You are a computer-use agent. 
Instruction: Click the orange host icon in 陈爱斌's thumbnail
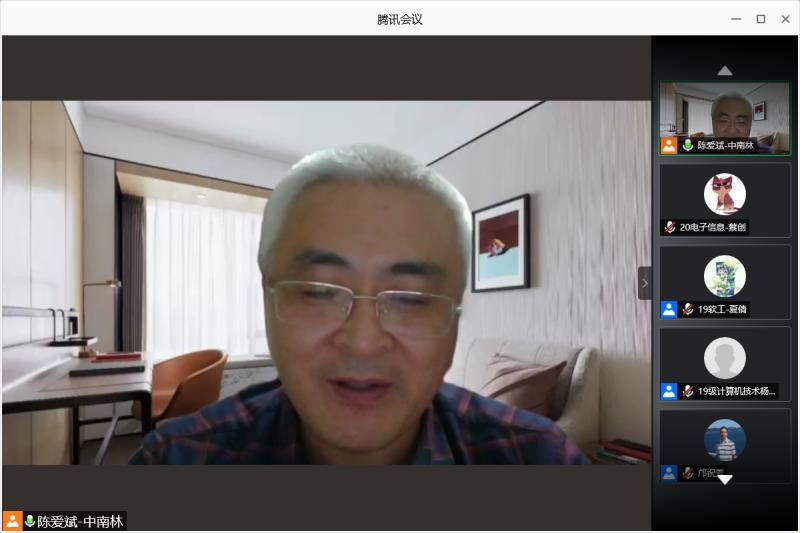click(669, 146)
